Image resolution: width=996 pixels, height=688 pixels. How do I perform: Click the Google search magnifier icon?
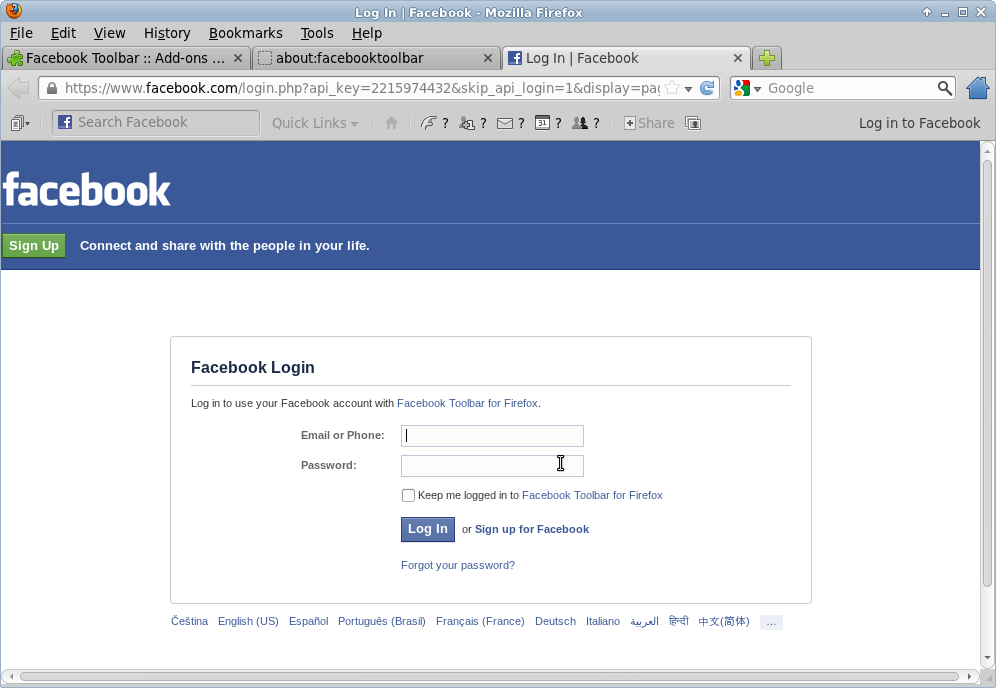point(945,88)
